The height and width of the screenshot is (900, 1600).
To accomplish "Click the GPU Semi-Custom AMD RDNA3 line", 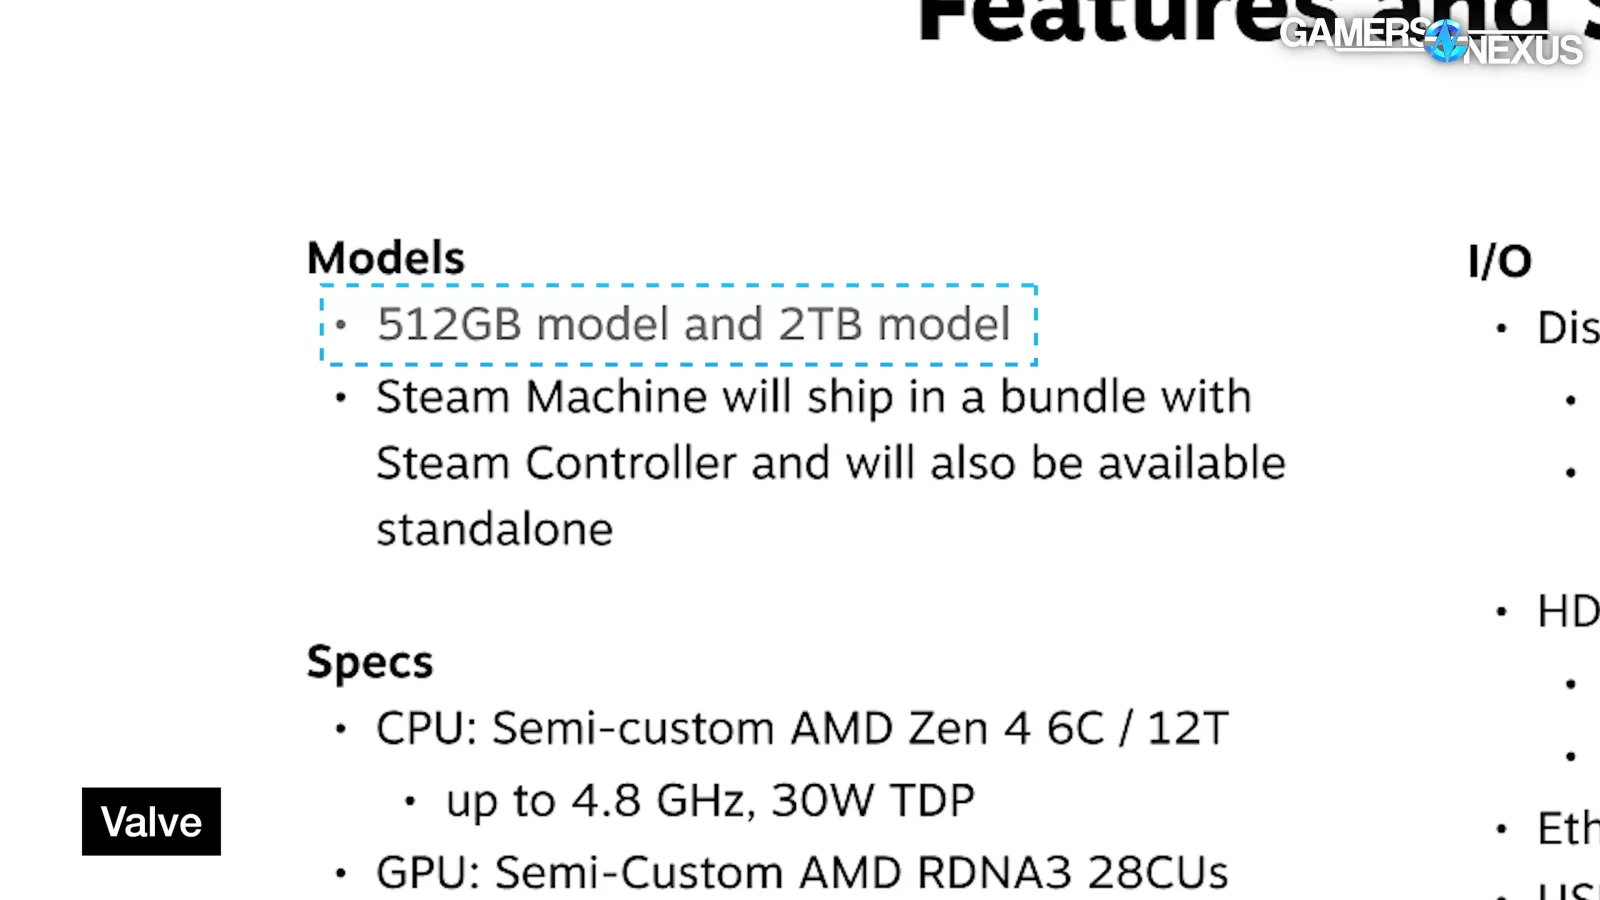I will pyautogui.click(x=801, y=872).
